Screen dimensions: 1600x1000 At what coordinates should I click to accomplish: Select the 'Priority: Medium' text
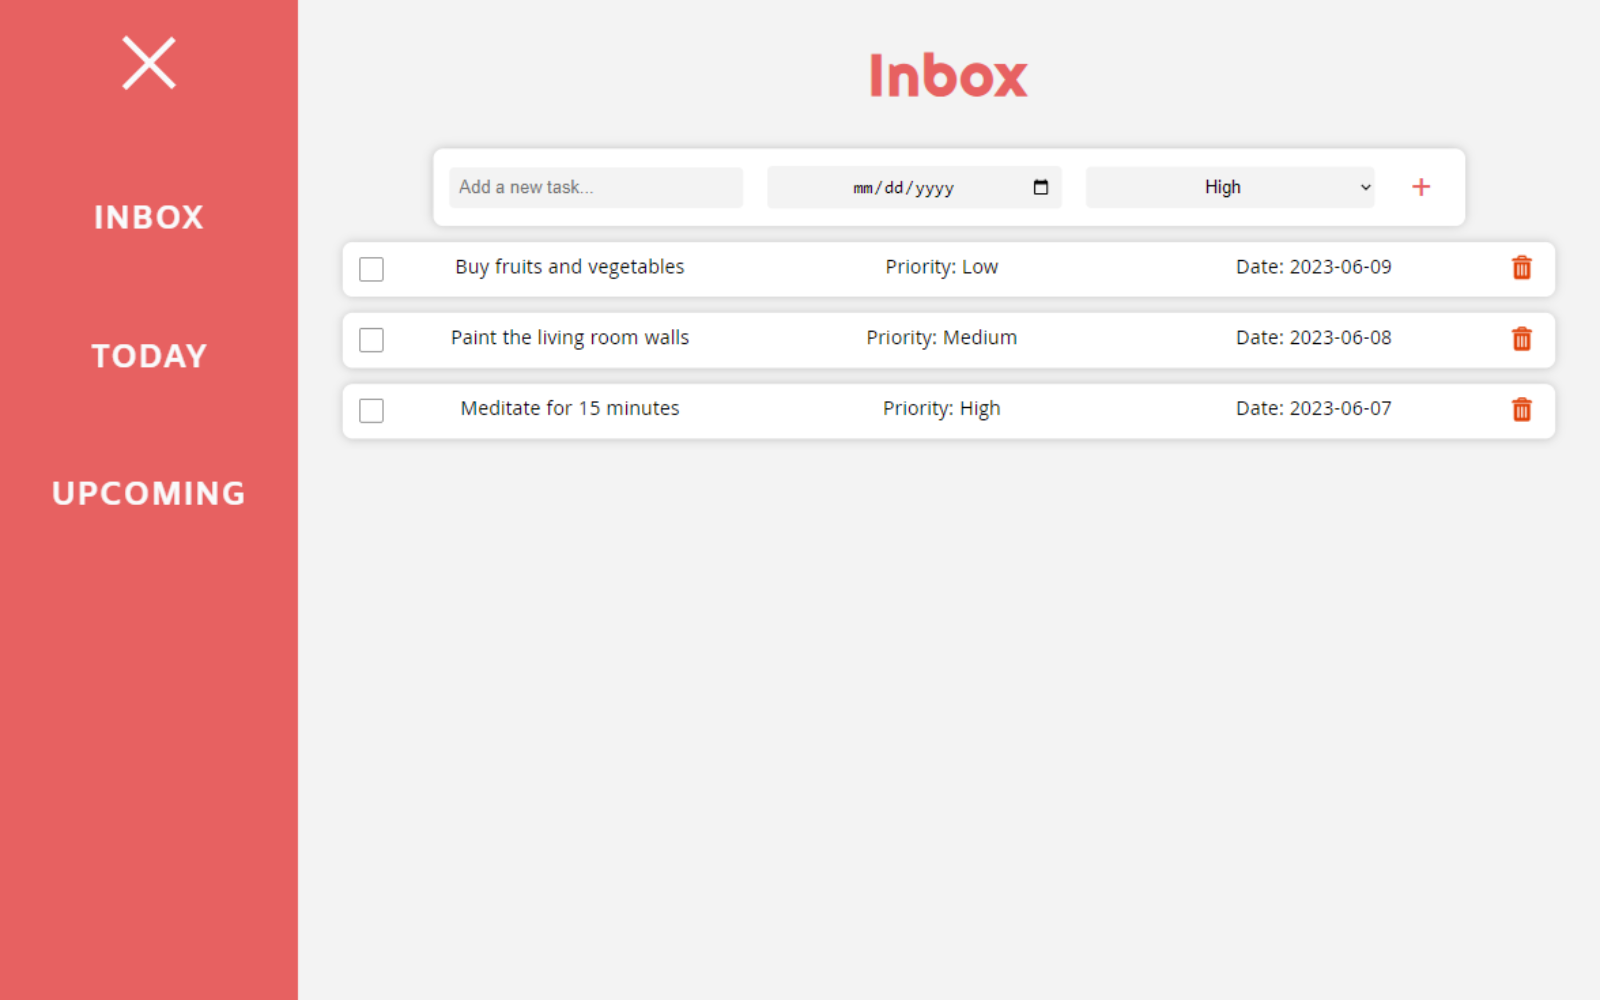pos(941,338)
